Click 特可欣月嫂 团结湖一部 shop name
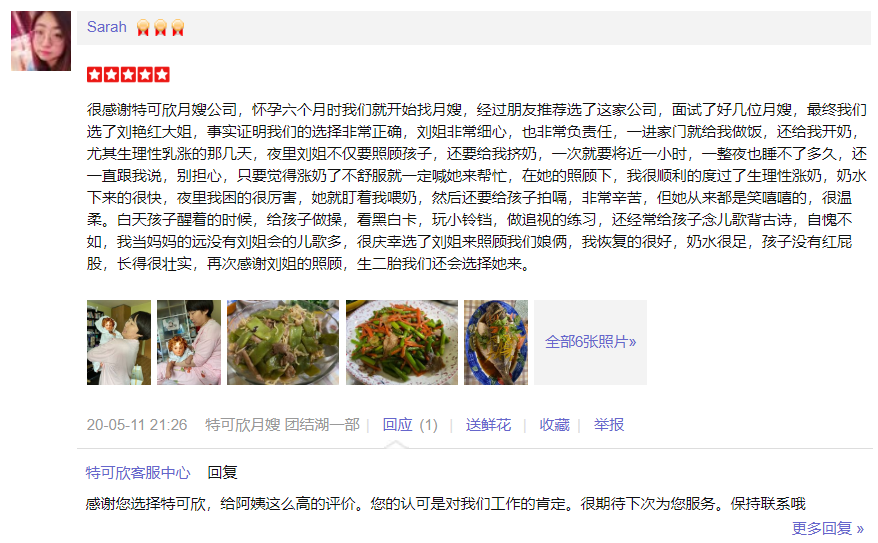 click(x=282, y=425)
